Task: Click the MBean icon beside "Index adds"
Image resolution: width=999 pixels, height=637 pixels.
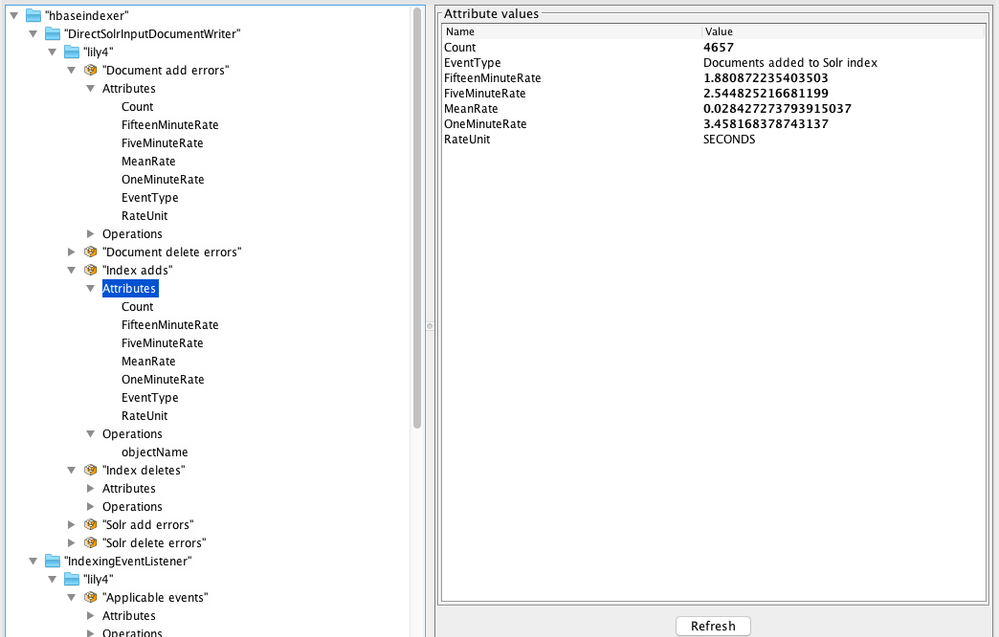Action: pyautogui.click(x=90, y=270)
